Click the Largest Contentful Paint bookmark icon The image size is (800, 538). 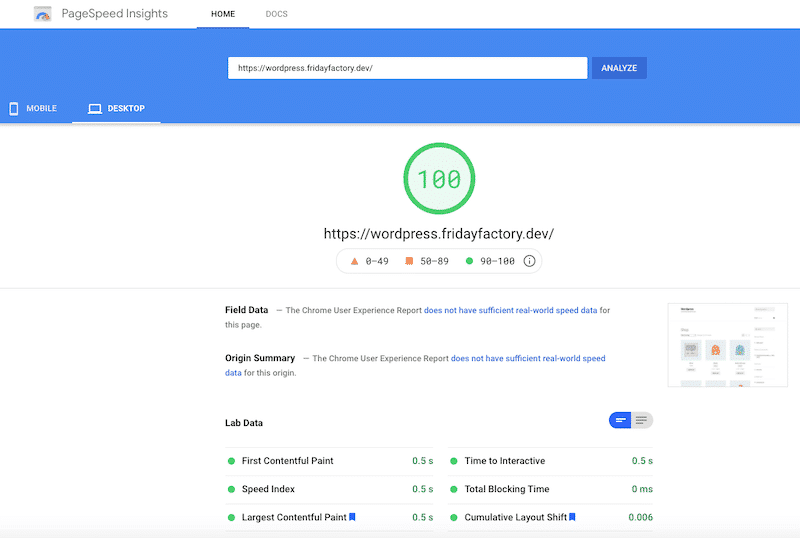[x=353, y=517]
